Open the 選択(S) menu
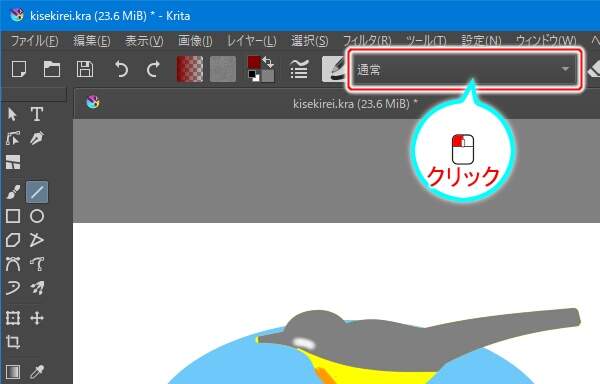This screenshot has width=600, height=384. pos(310,41)
